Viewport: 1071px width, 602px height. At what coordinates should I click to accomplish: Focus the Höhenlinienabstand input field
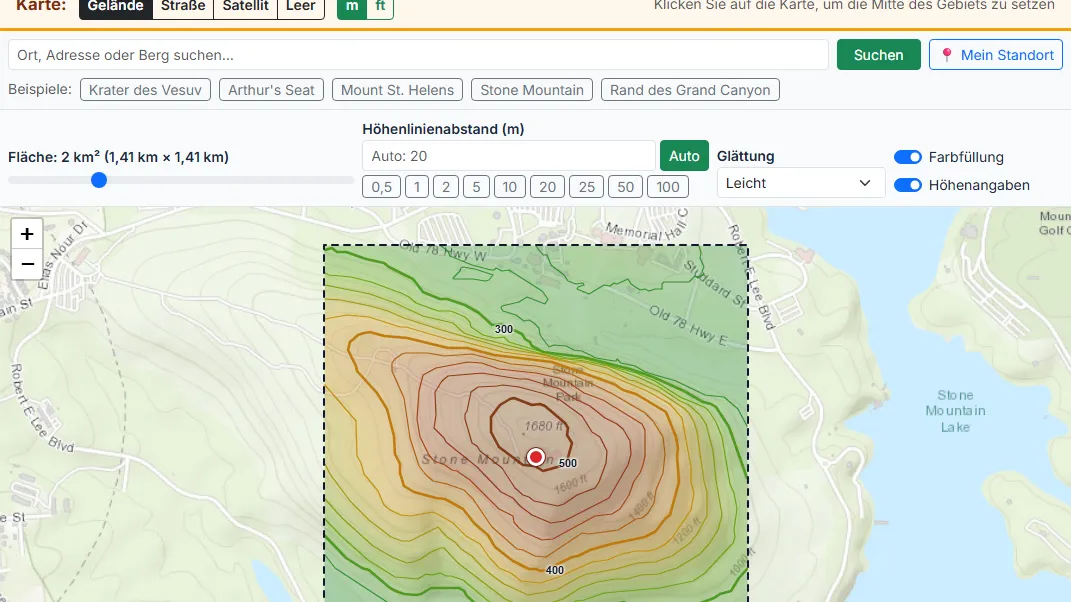point(509,156)
